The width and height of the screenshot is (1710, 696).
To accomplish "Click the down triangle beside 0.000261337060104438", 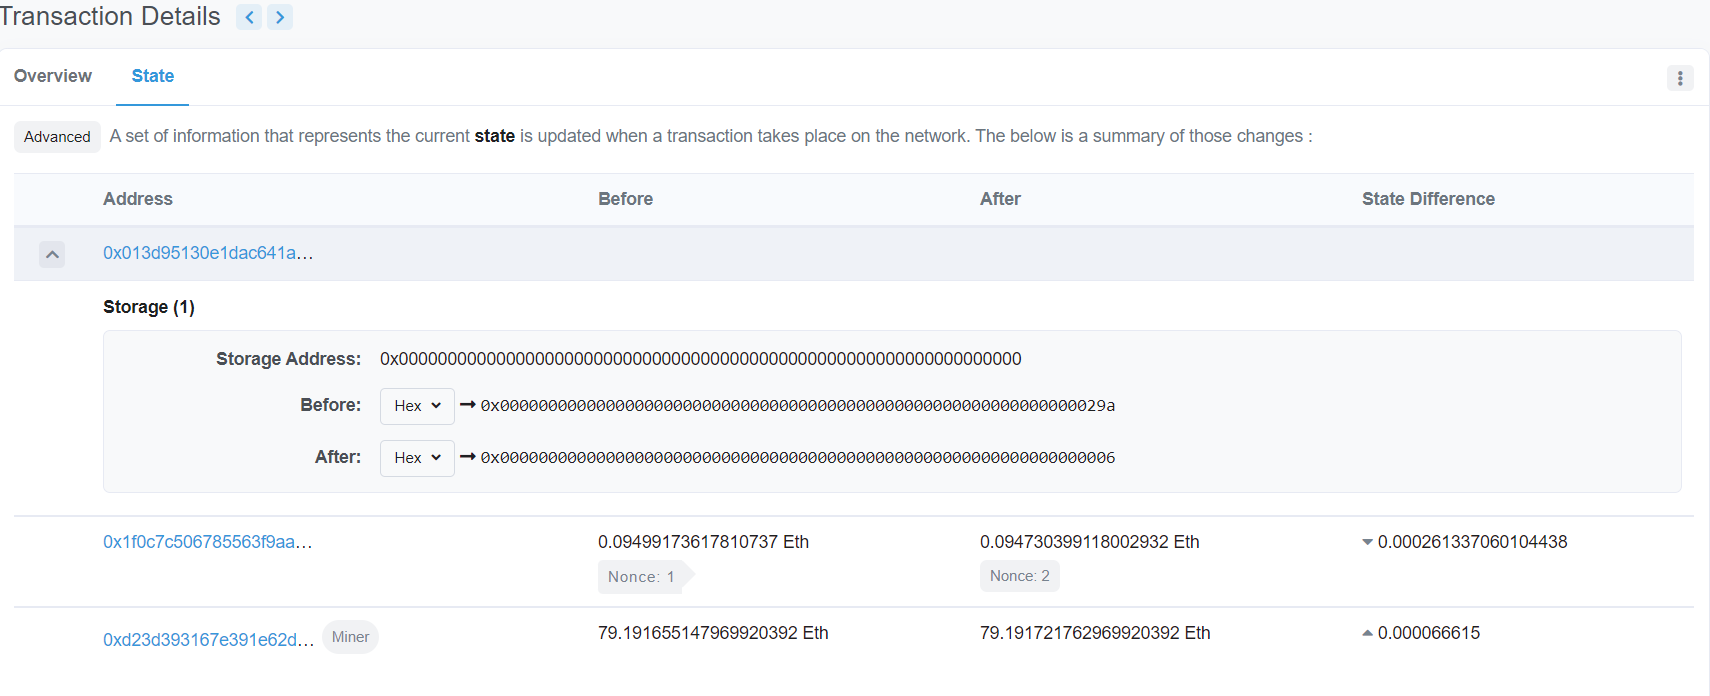I will point(1367,542).
